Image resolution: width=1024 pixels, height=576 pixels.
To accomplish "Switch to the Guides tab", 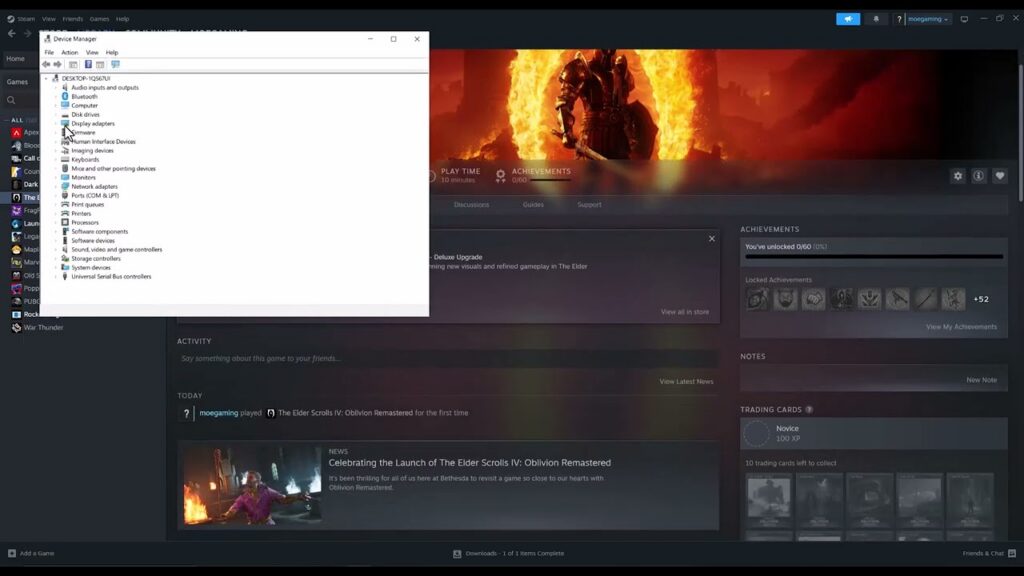I will pos(533,205).
